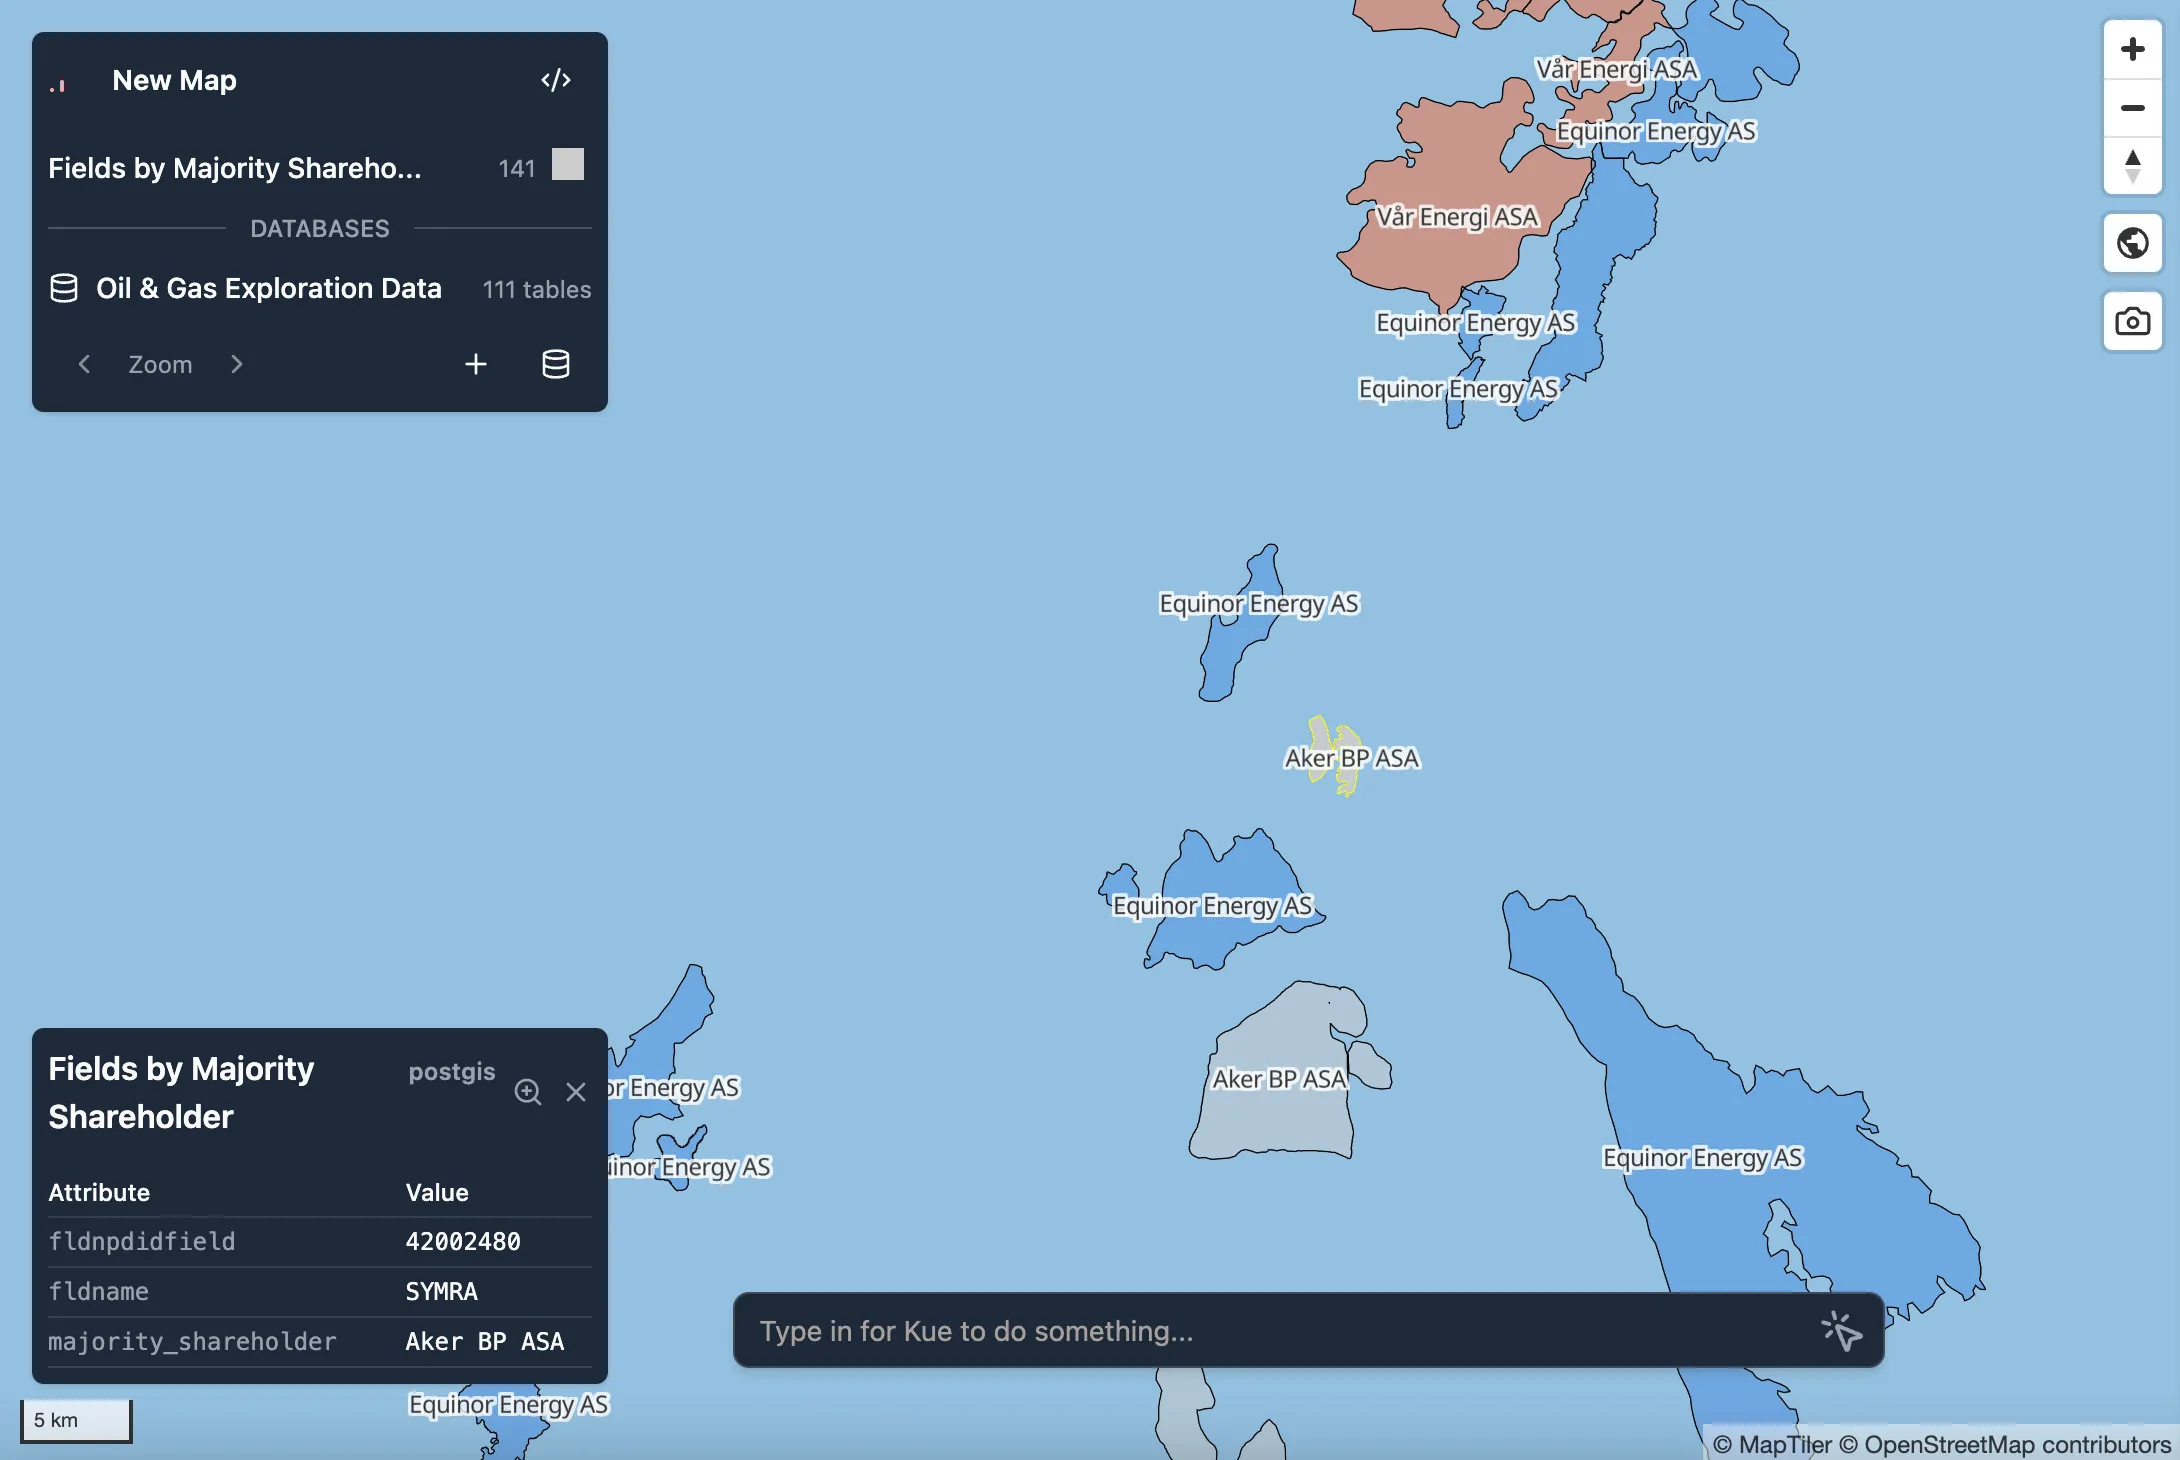This screenshot has width=2180, height=1460.
Task: Open the OpenStreetMap contributors link
Action: [2005, 1445]
